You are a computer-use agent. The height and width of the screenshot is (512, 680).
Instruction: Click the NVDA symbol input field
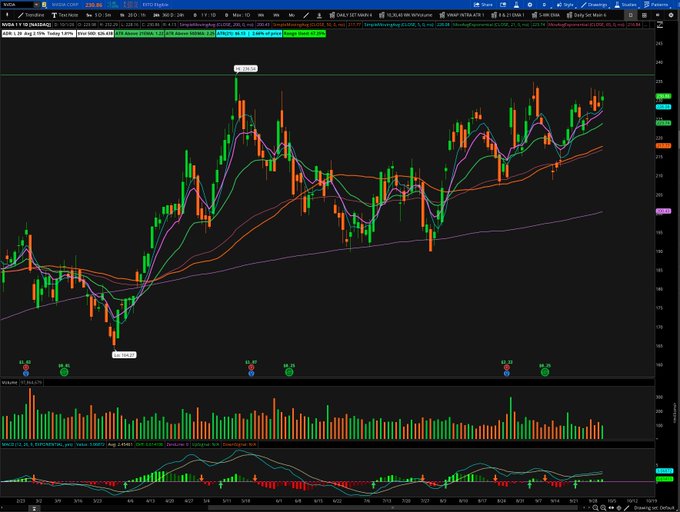17,5
